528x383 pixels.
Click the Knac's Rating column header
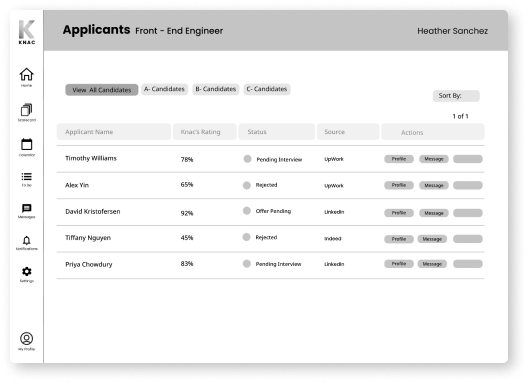coord(205,132)
